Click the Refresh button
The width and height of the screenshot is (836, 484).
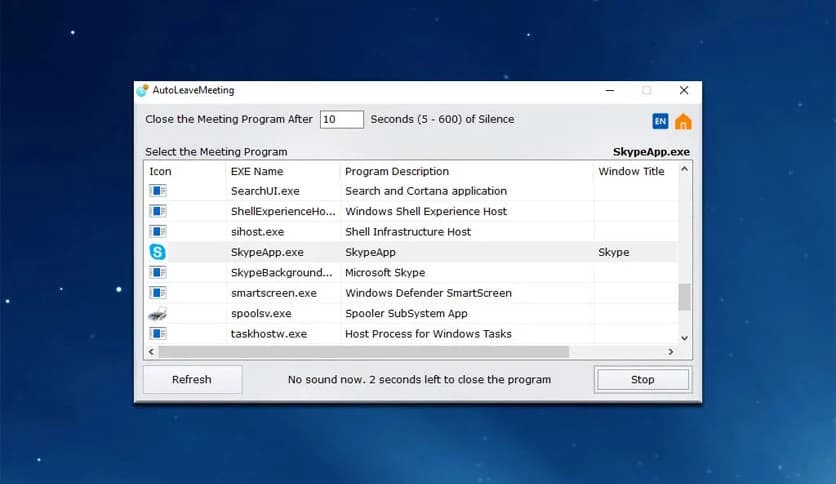pyautogui.click(x=192, y=380)
